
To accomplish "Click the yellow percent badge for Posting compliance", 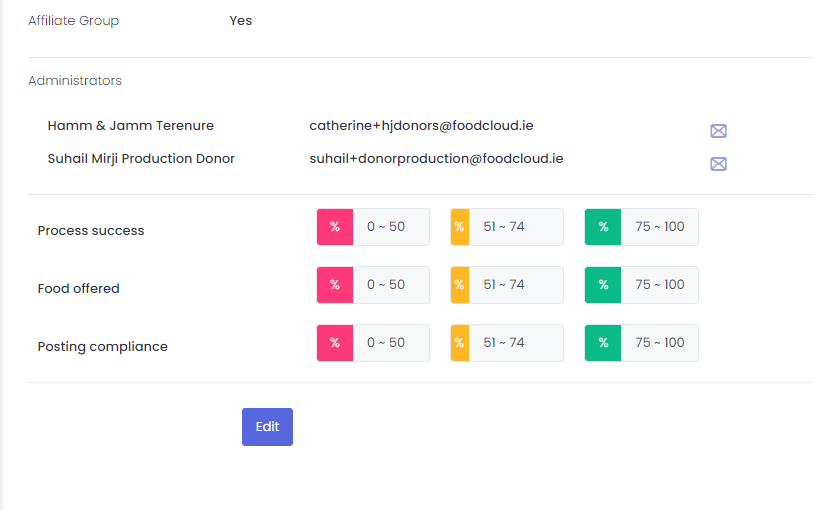I will (x=460, y=343).
